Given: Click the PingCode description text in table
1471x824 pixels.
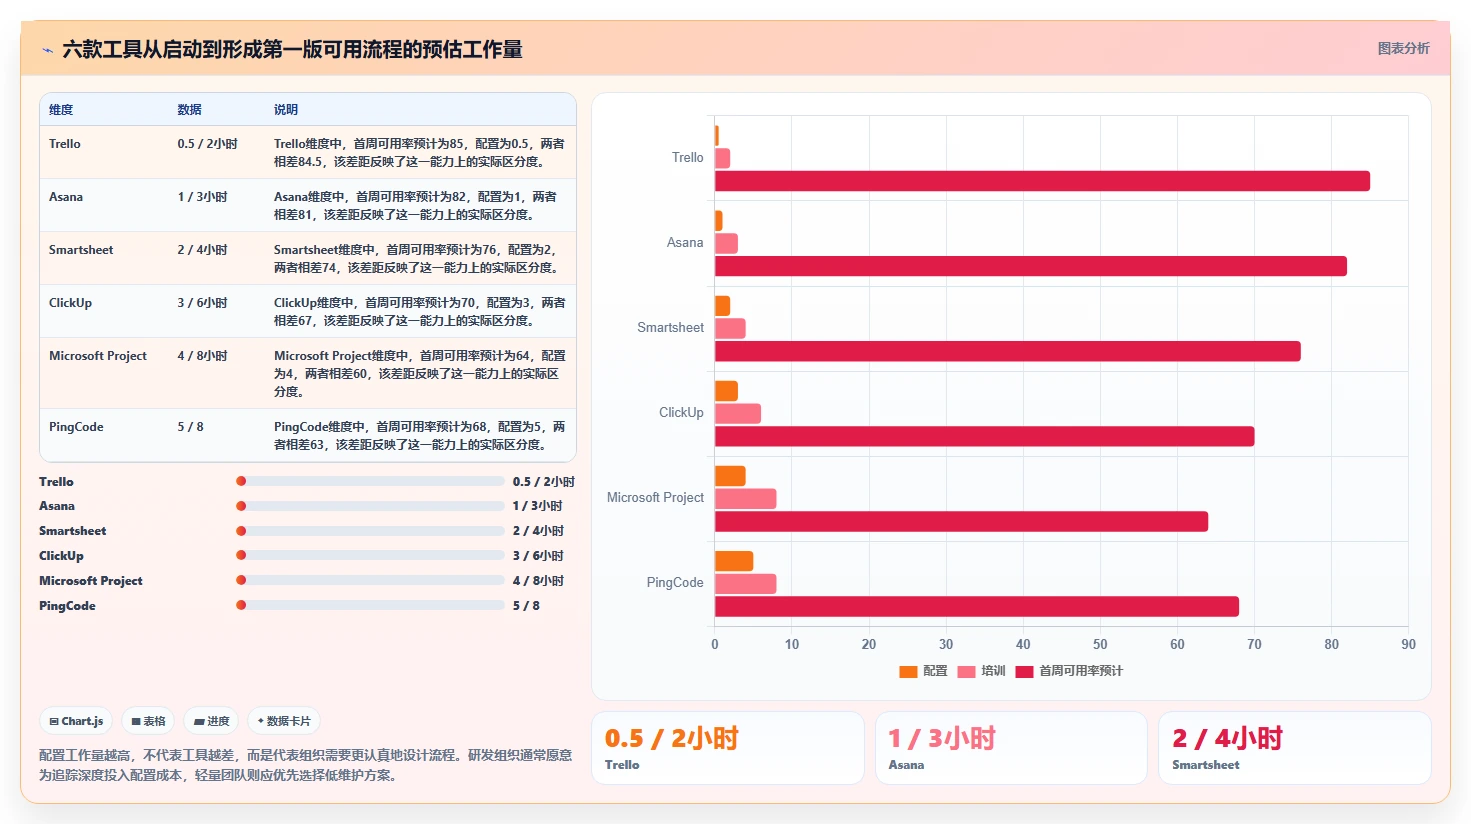Looking at the screenshot, I should pyautogui.click(x=419, y=436).
